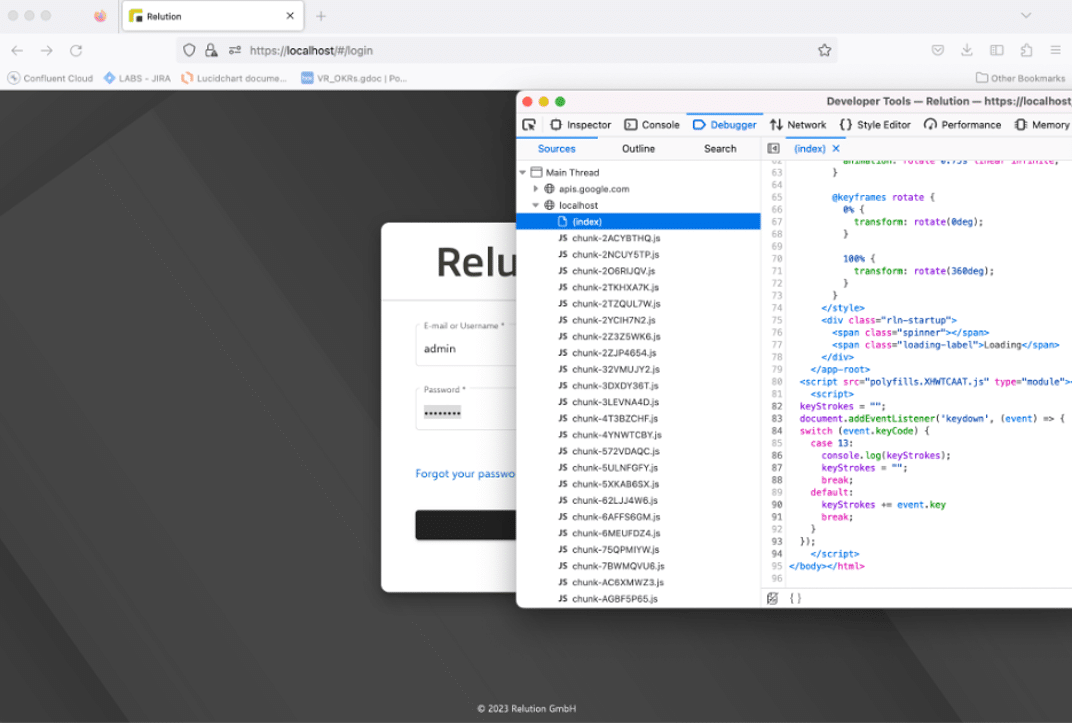Screen dimensions: 1072x724
Task: Close the (index) source tab
Action: (x=836, y=148)
